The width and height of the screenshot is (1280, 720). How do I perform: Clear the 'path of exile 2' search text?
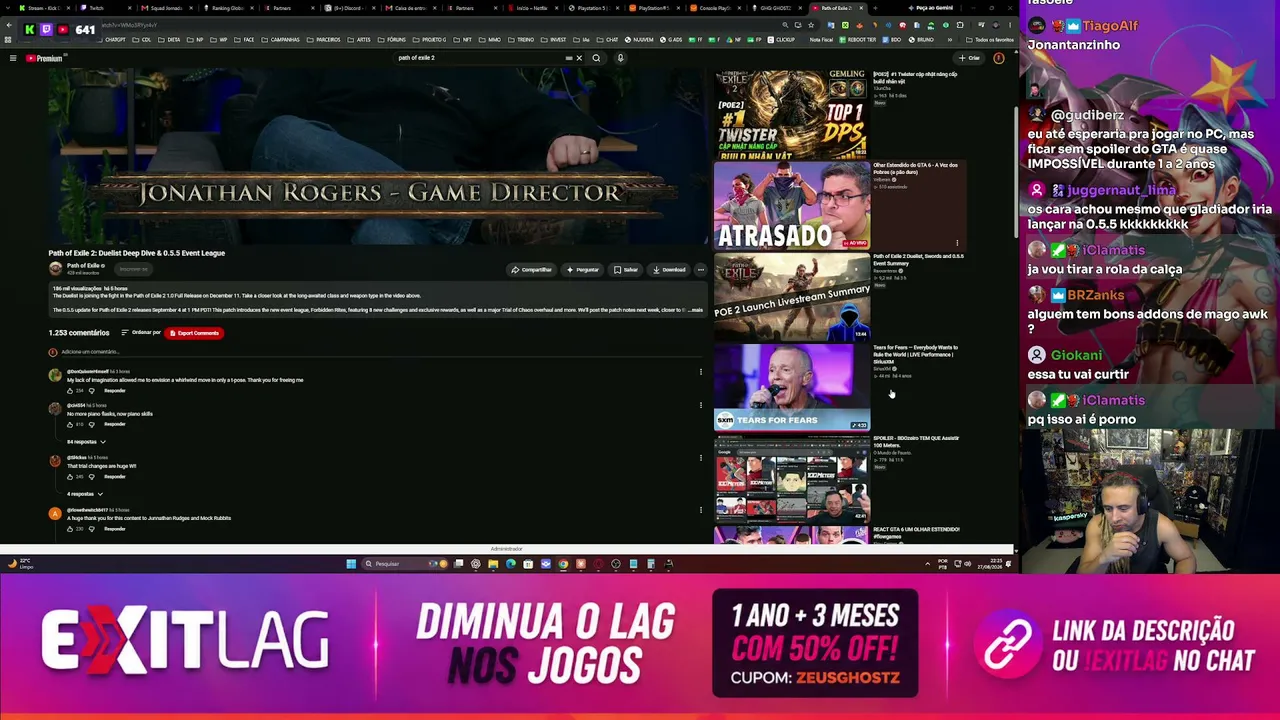tap(578, 58)
